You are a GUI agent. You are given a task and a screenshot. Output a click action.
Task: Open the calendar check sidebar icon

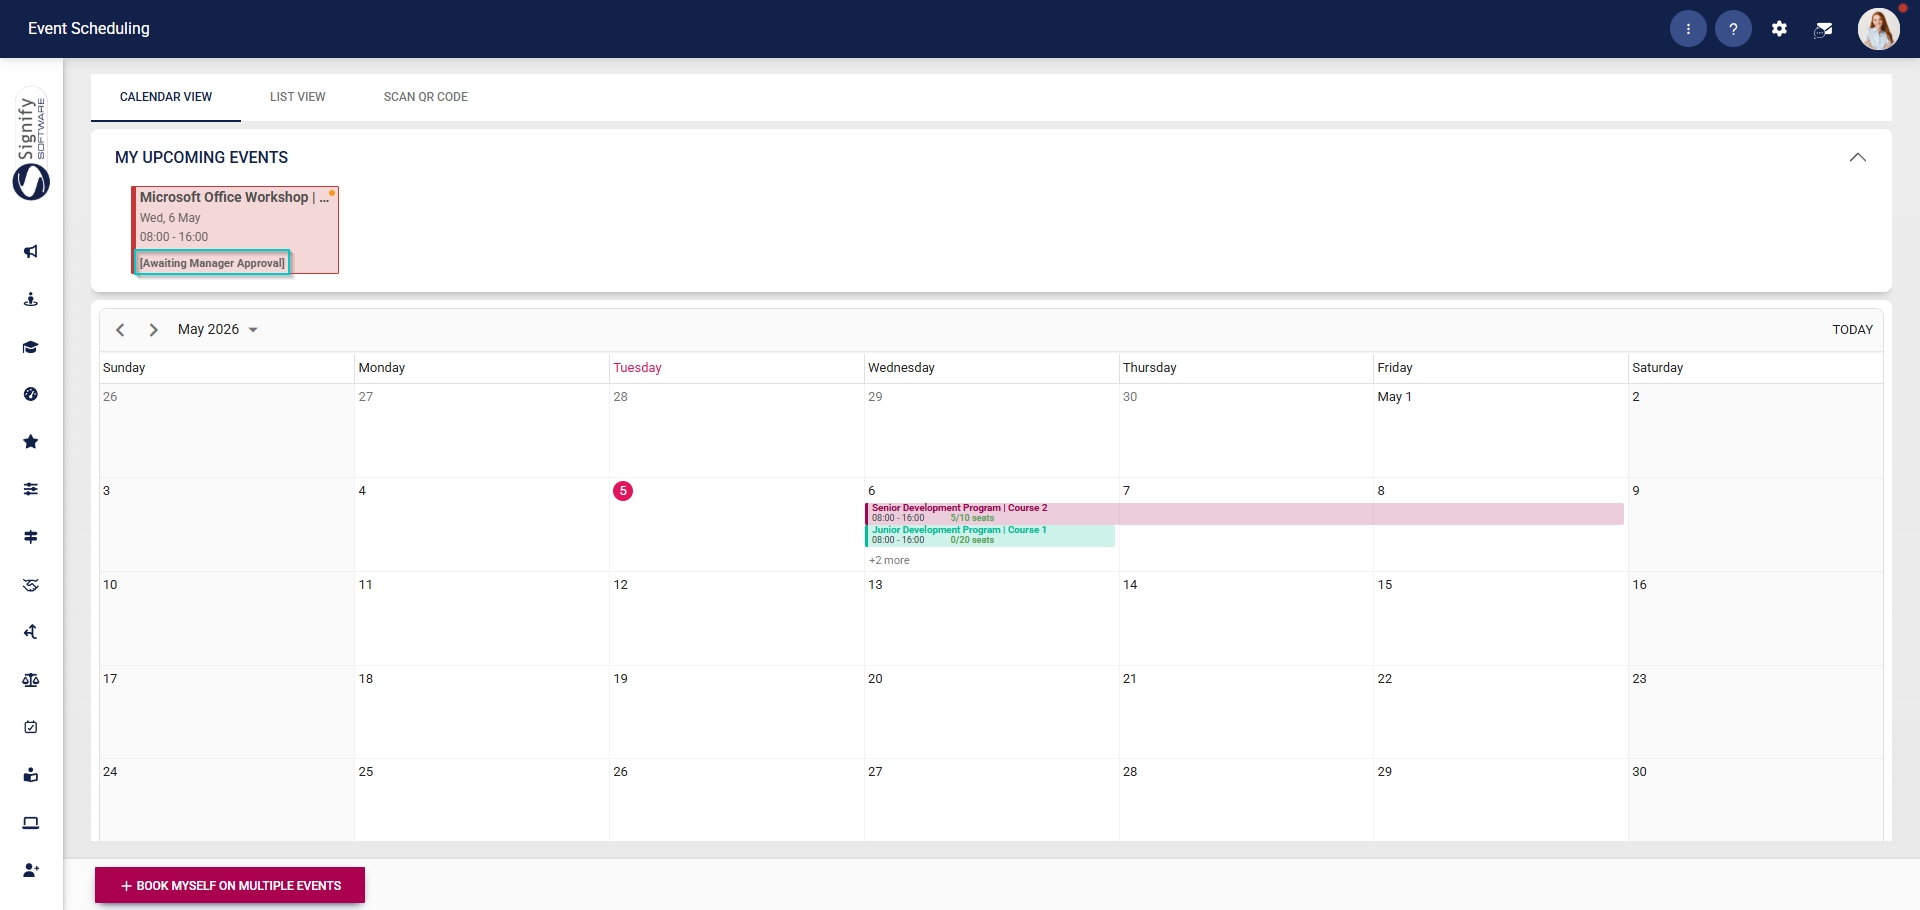31,727
